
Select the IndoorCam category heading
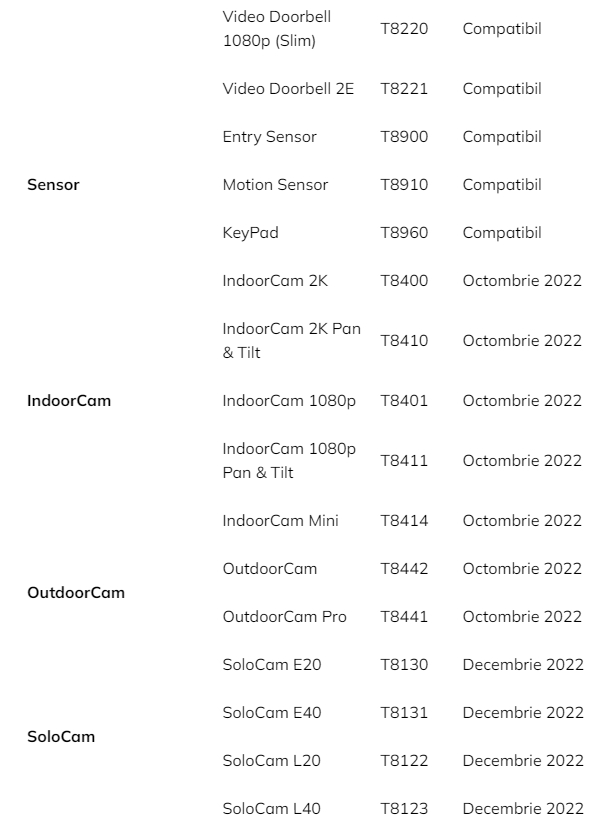[69, 401]
